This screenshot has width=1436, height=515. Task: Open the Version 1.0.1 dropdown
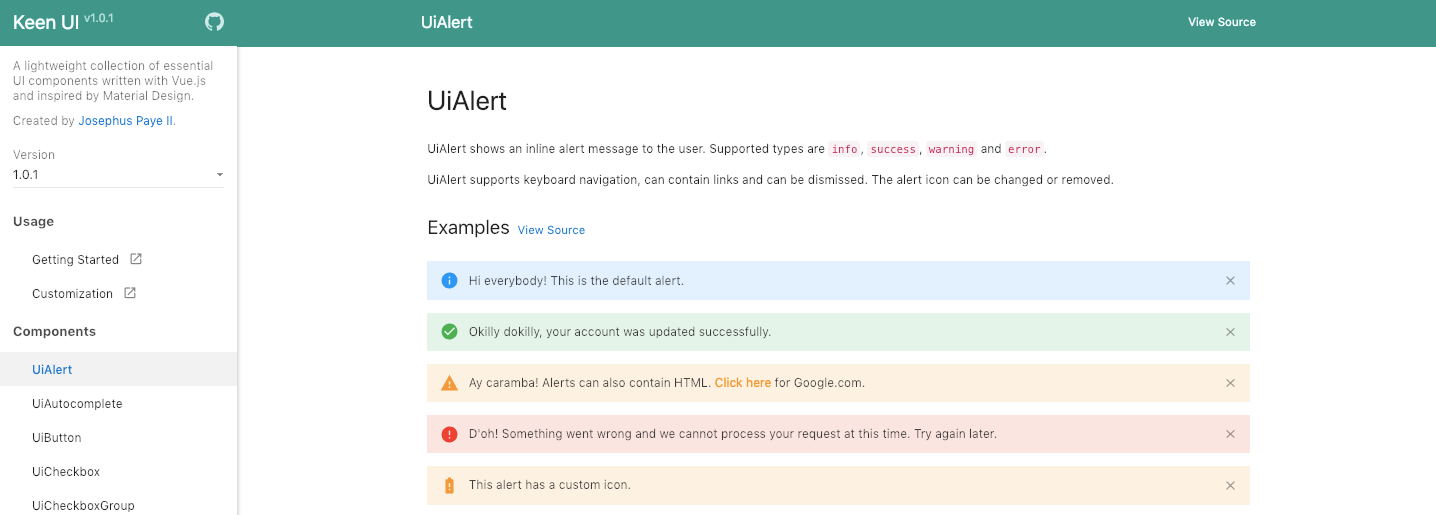118,175
